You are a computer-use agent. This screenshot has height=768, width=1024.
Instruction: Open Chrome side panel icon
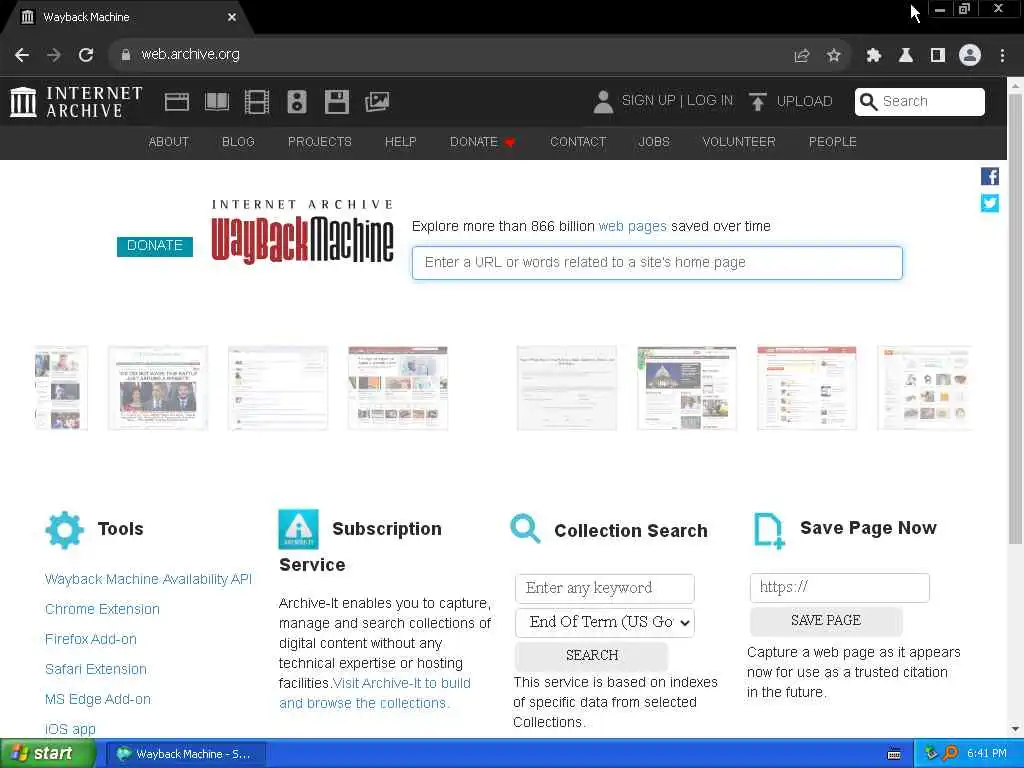pos(938,56)
